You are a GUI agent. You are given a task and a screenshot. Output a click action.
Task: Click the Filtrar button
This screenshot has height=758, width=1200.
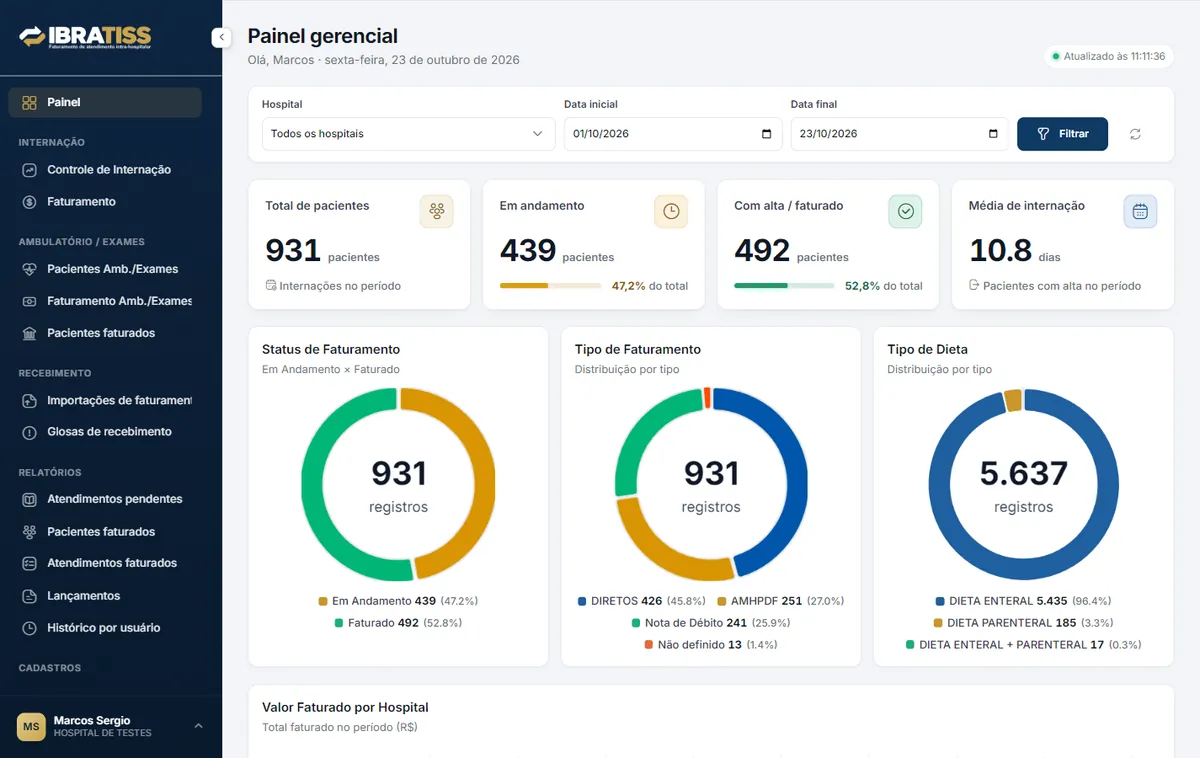coord(1062,134)
